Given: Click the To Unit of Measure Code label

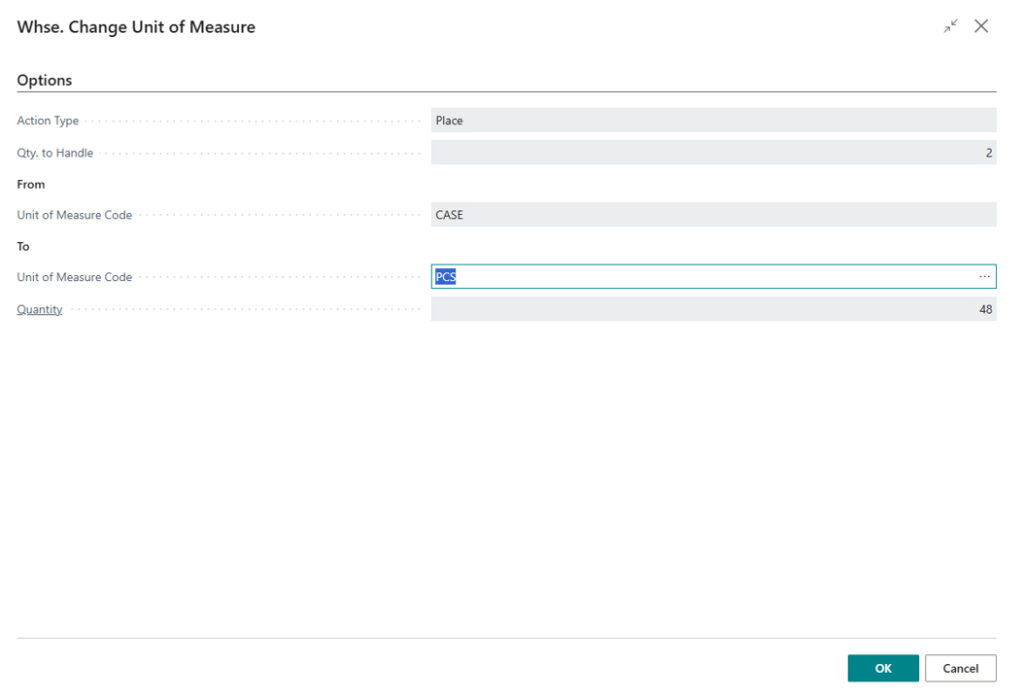Looking at the screenshot, I should [x=74, y=276].
